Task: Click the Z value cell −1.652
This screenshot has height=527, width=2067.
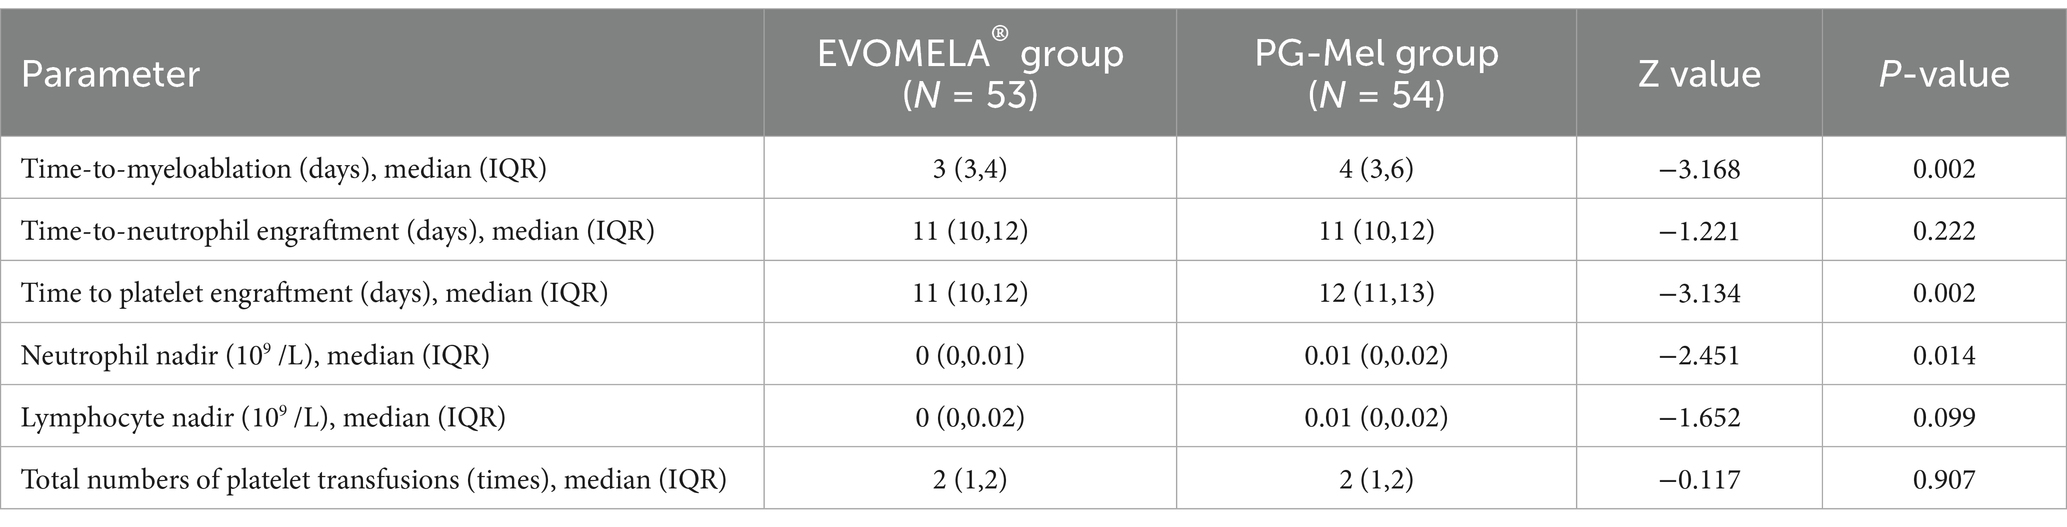Action: (1698, 417)
